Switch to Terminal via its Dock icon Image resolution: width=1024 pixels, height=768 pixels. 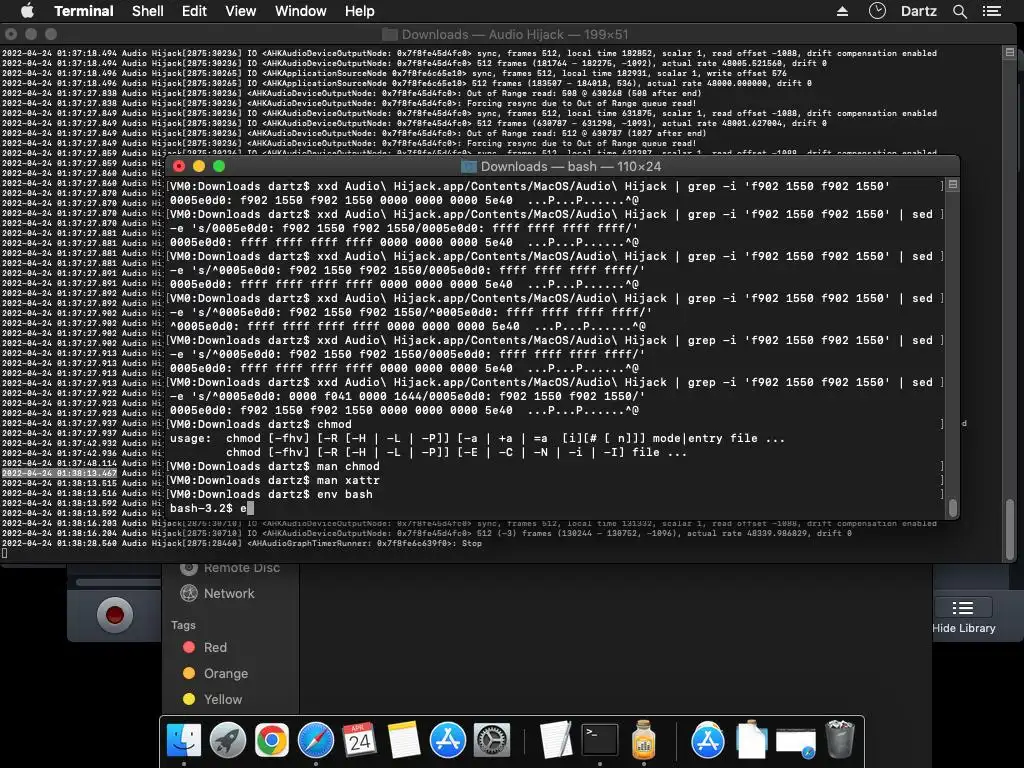600,740
